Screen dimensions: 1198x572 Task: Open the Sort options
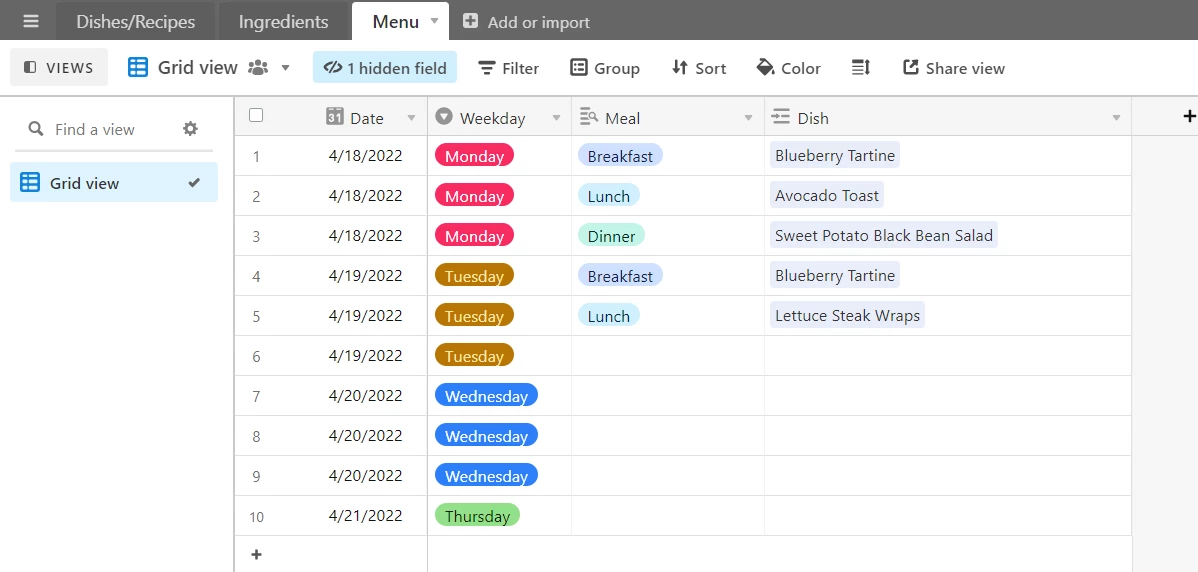698,68
